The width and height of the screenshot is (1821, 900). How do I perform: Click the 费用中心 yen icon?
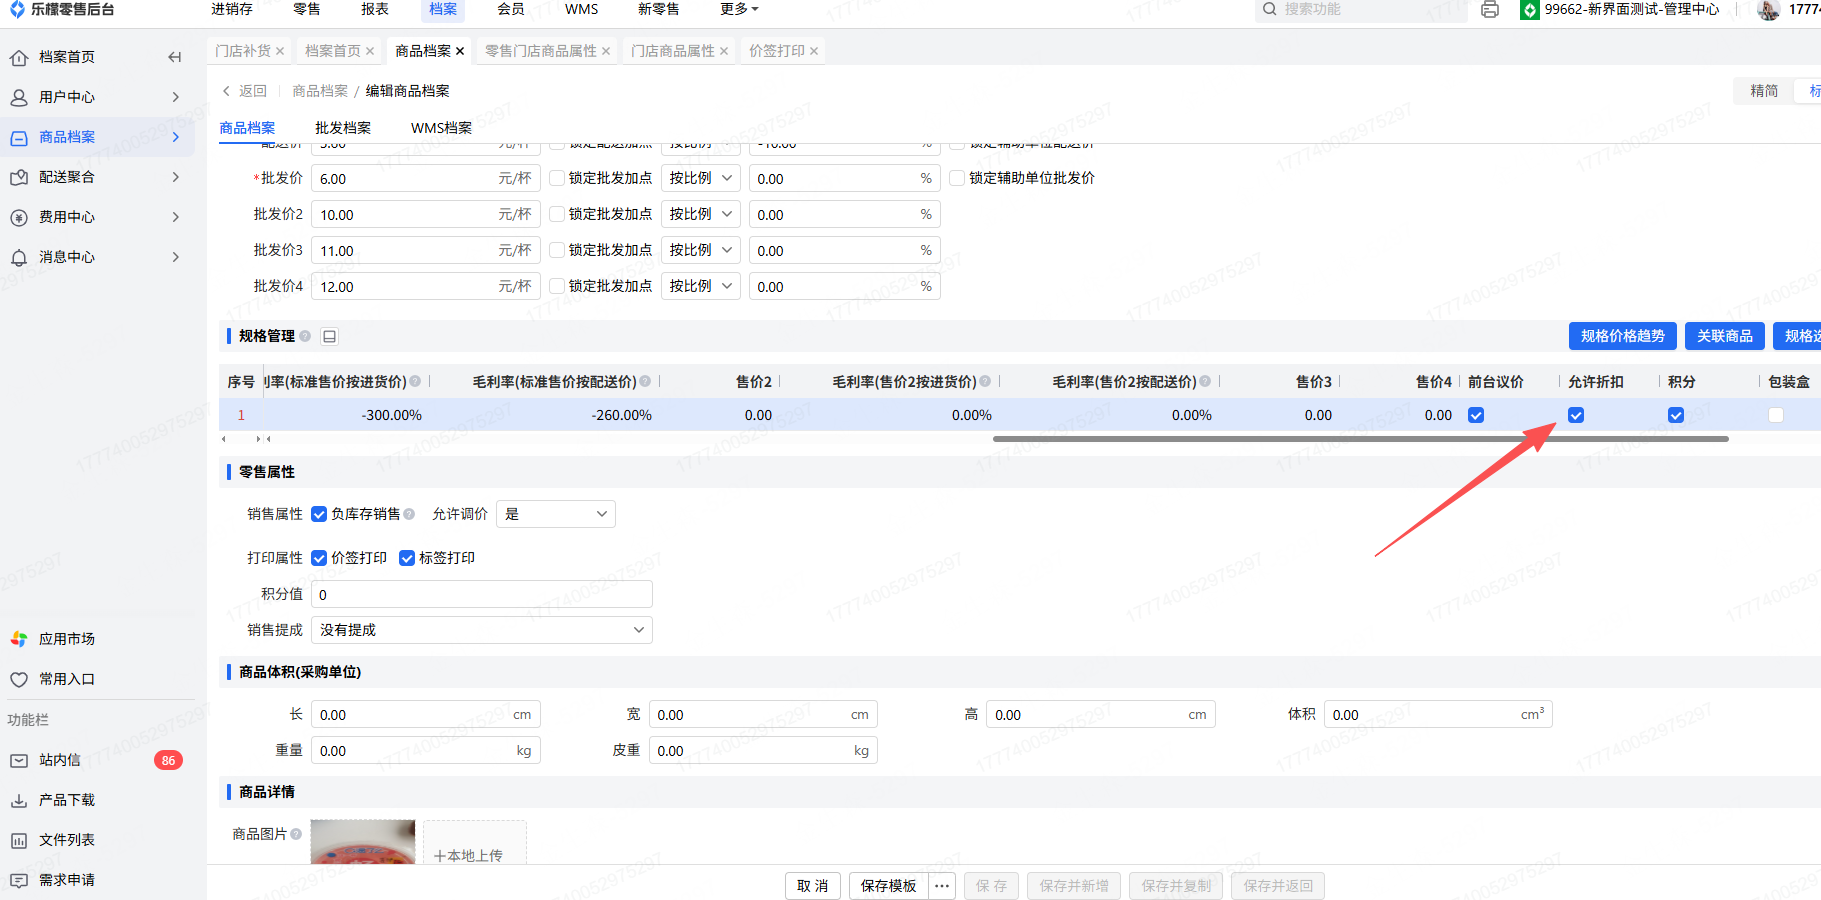pos(19,217)
